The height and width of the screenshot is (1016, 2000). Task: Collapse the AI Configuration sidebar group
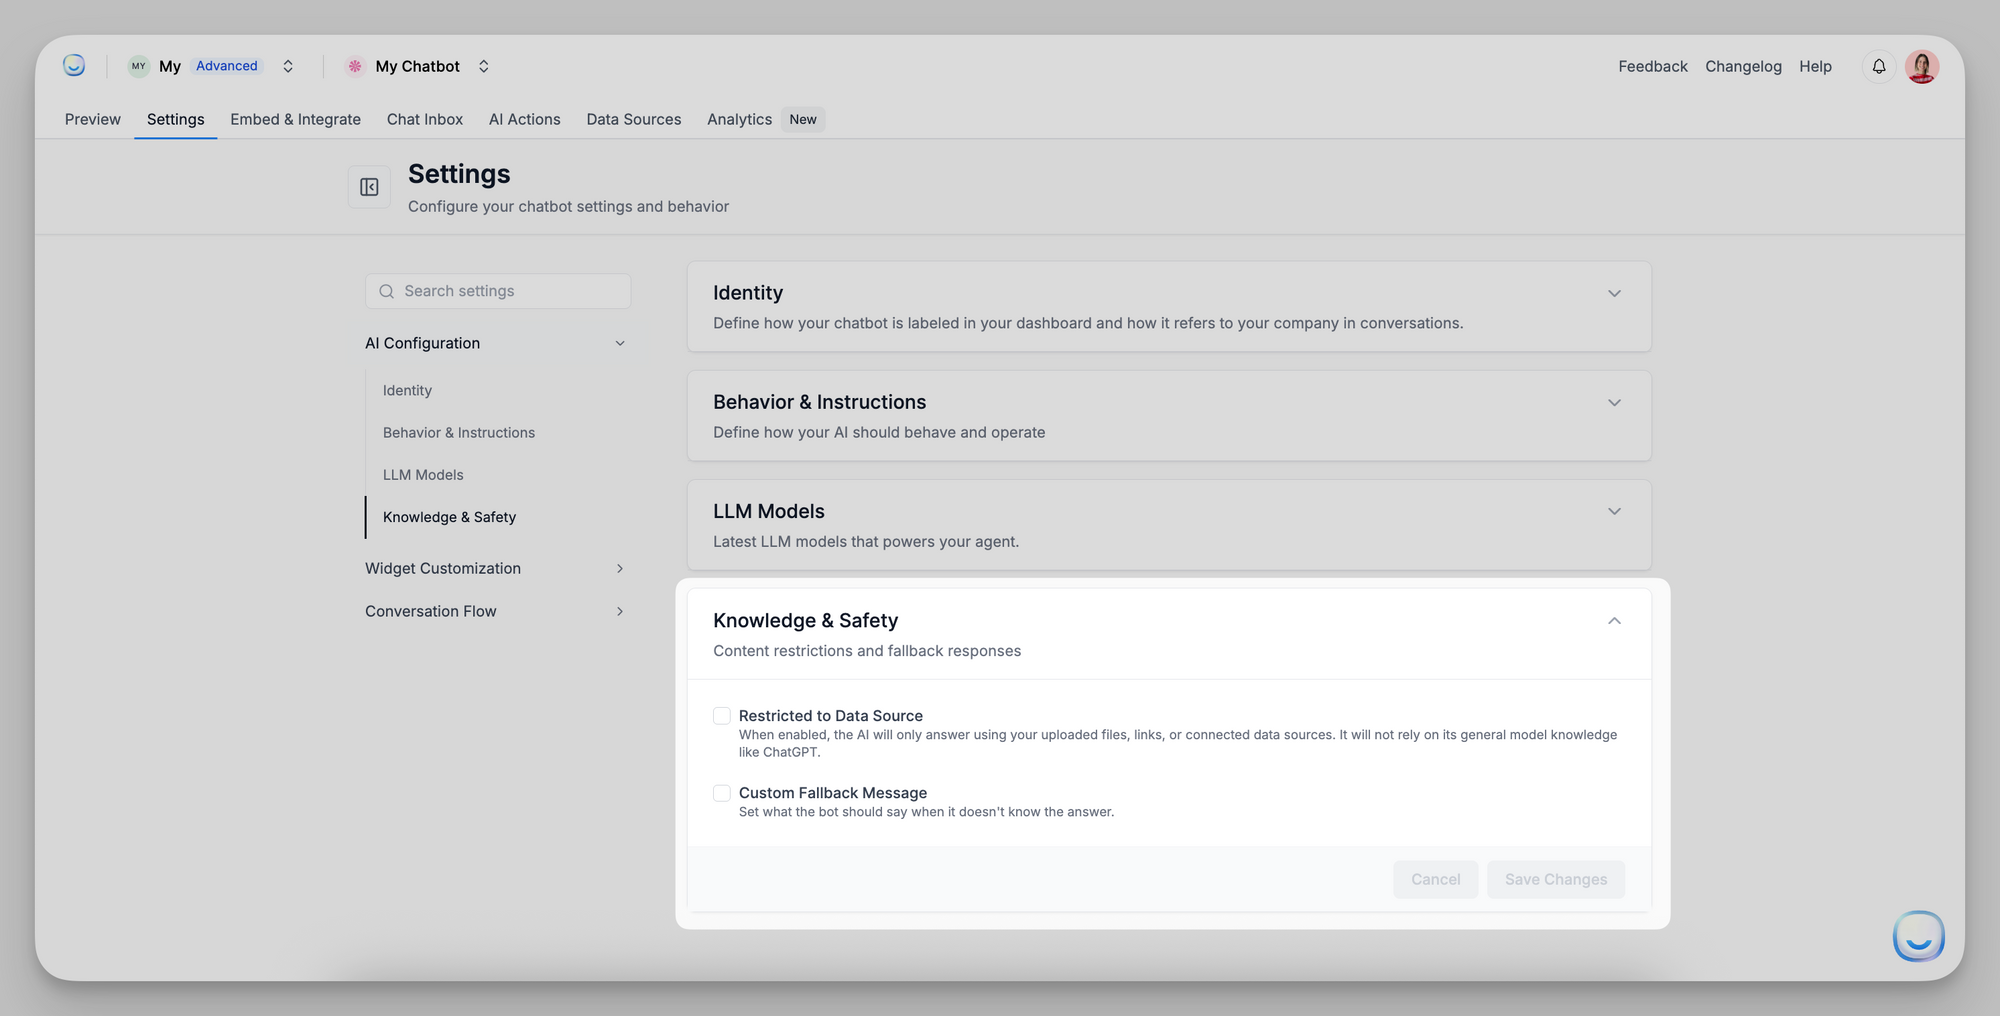tap(498, 343)
